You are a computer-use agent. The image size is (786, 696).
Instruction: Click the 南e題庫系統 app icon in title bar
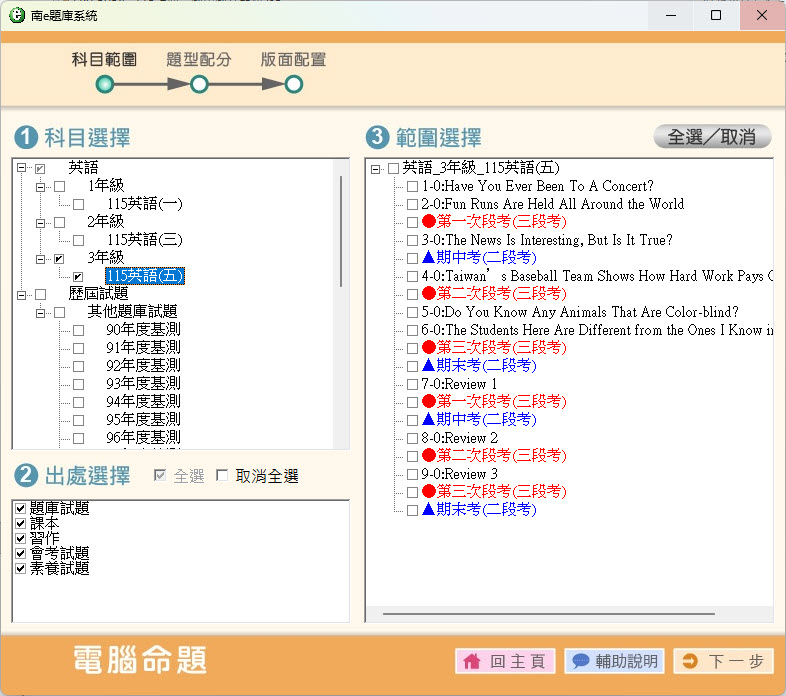[17, 16]
